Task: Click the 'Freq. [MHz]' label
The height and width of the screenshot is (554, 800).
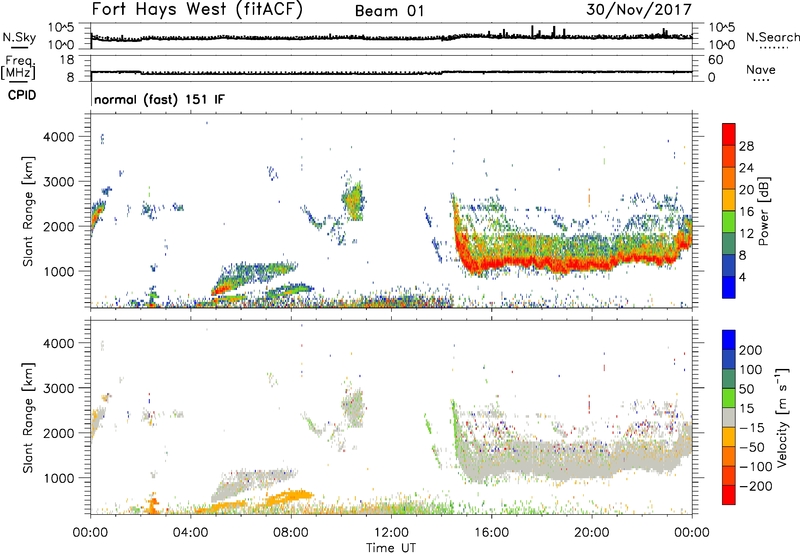Action: [18, 68]
